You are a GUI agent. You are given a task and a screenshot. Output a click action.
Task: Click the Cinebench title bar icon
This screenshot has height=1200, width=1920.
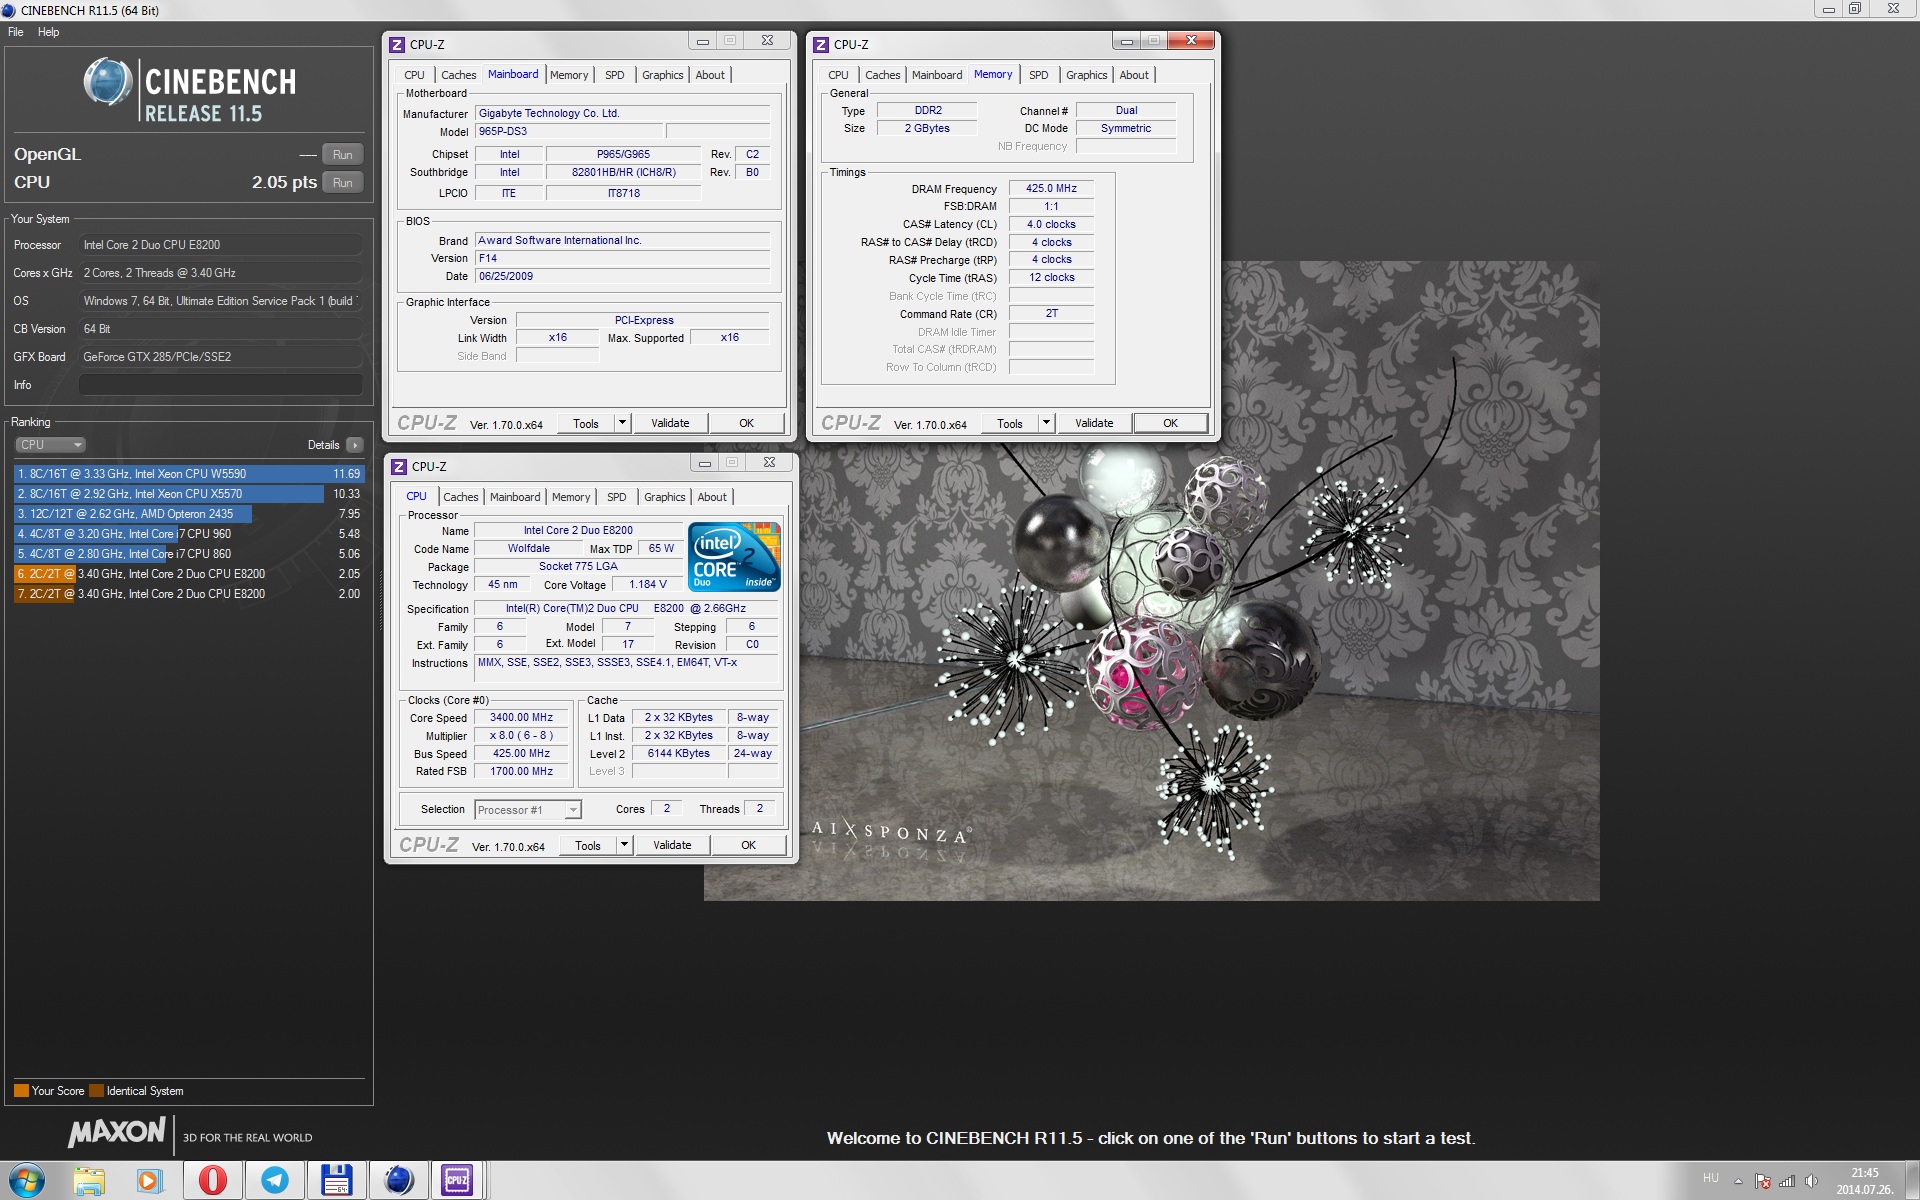click(9, 10)
